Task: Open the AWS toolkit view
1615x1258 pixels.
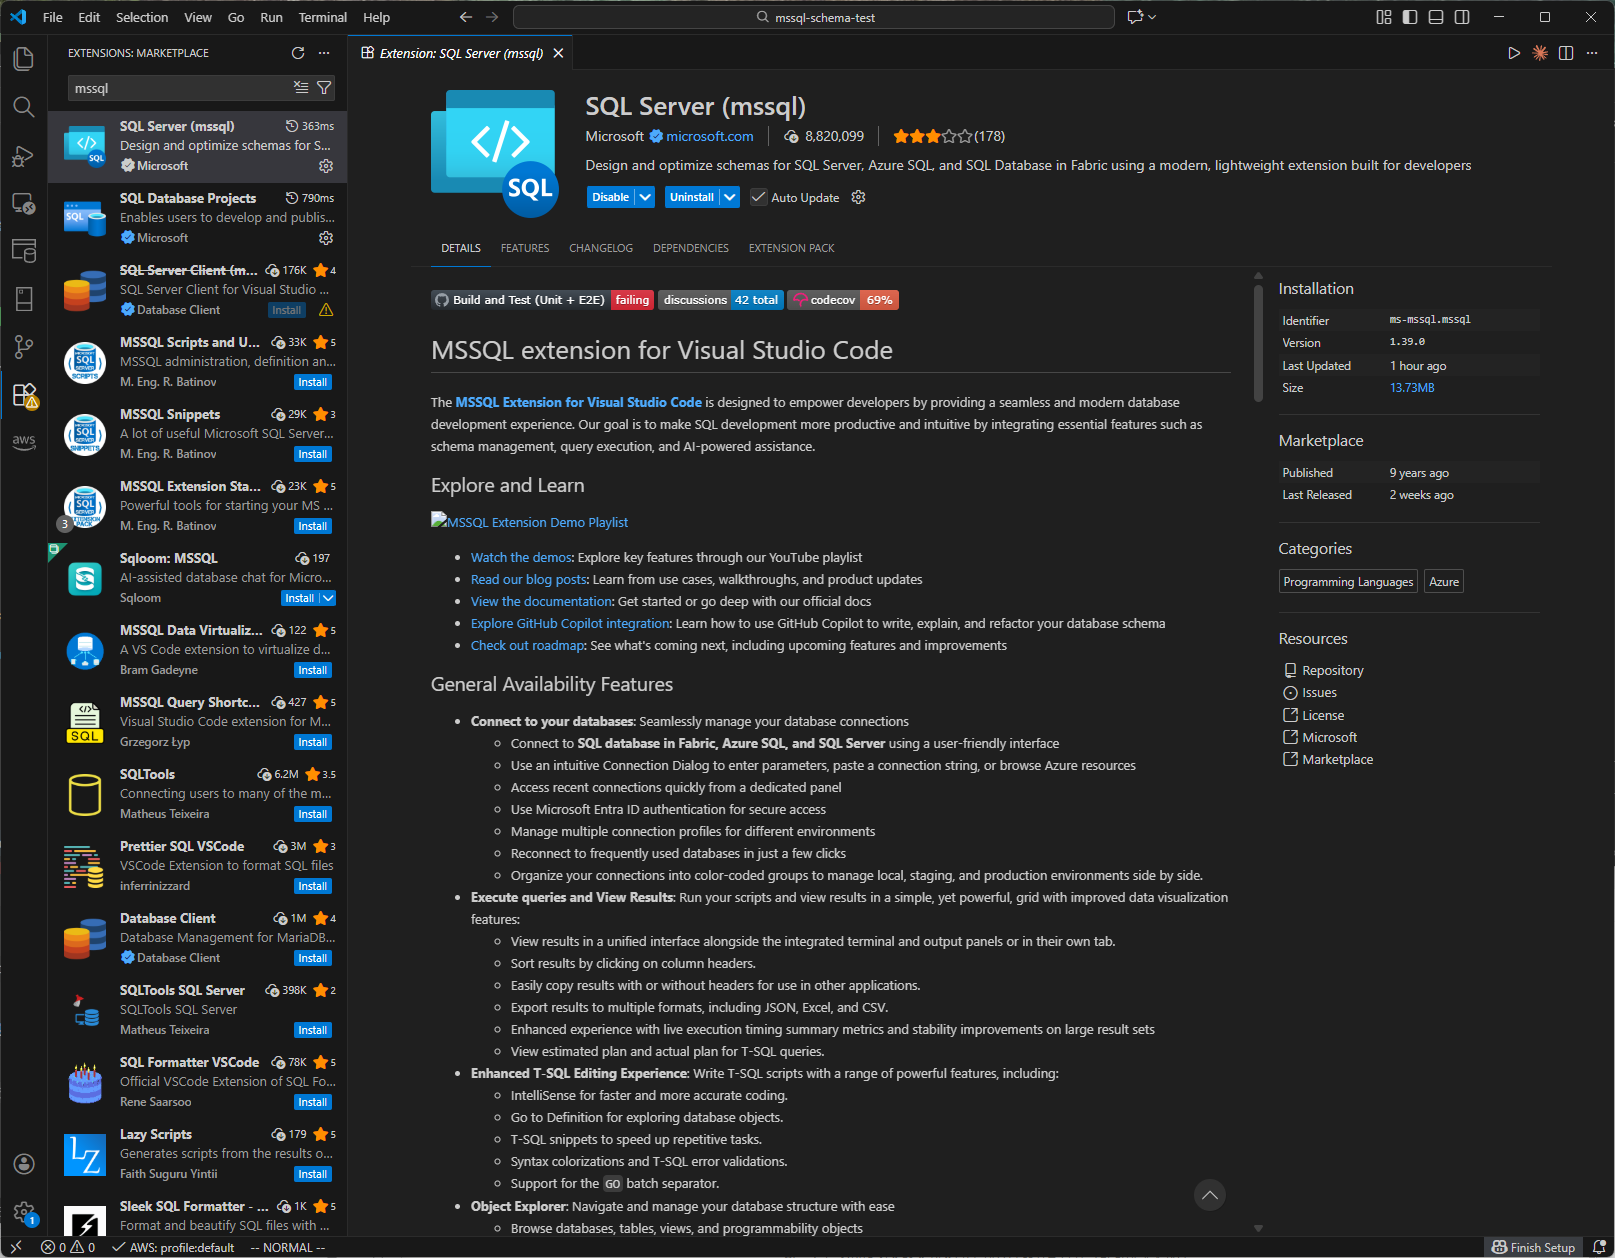Action: pyautogui.click(x=24, y=442)
